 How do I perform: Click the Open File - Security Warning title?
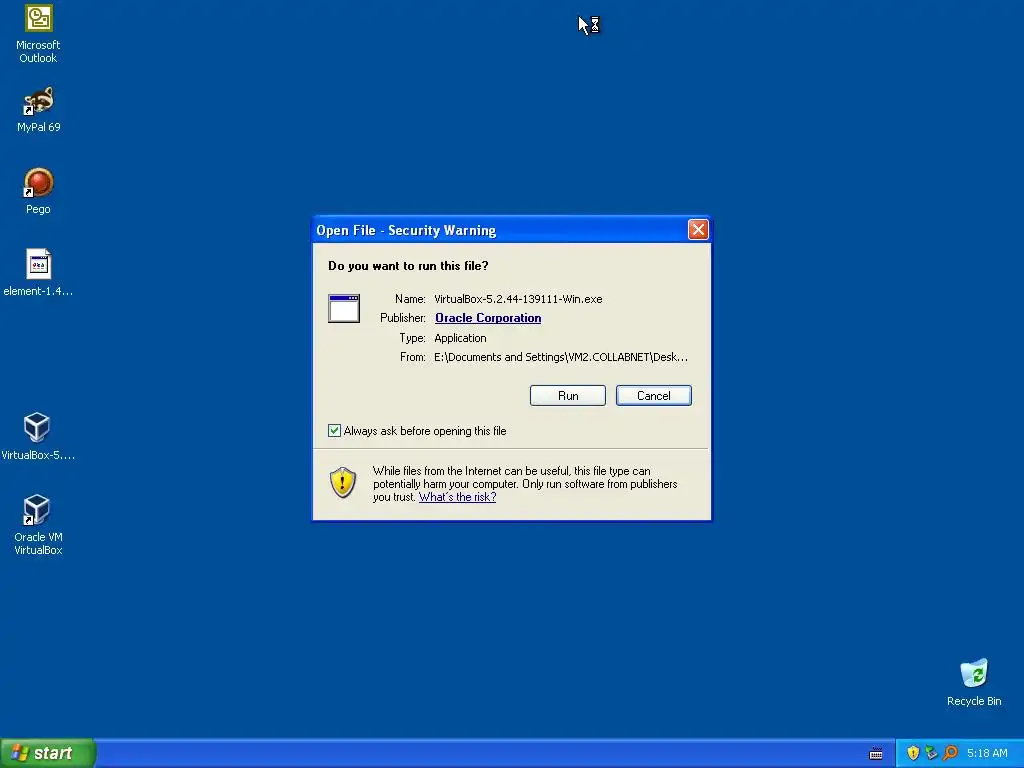tap(406, 231)
